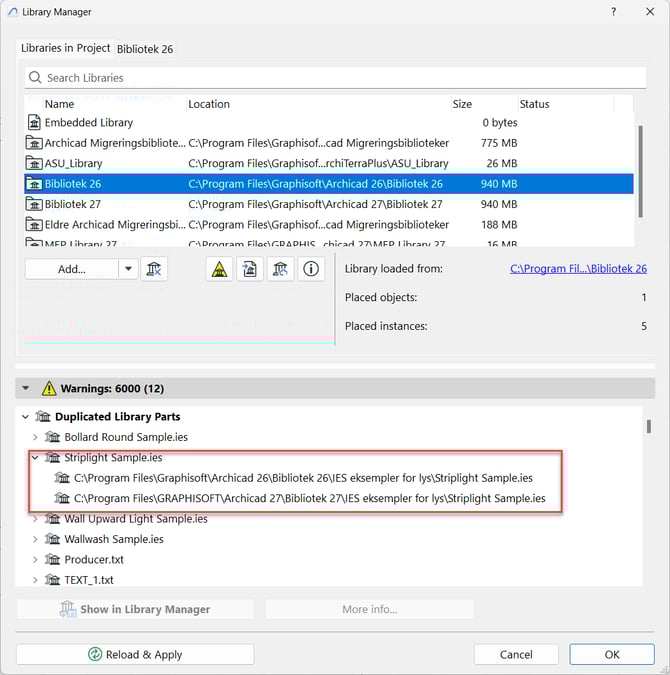This screenshot has width=670, height=675.
Task: Click the ASU_Library icon in list
Action: 34,163
